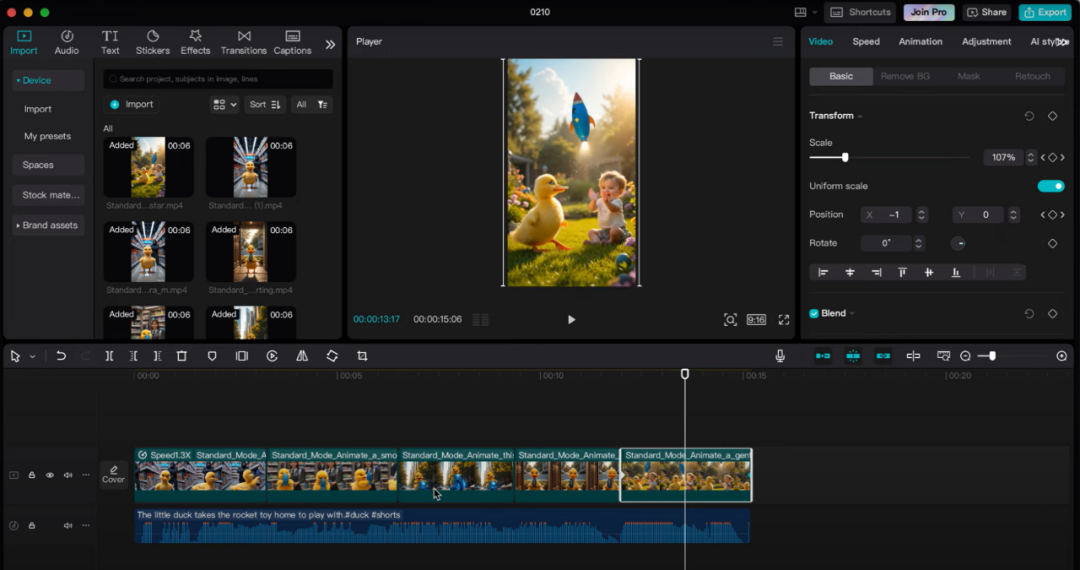This screenshot has height=570, width=1080.
Task: Start voiceover recording with microphone icon
Action: pos(780,356)
